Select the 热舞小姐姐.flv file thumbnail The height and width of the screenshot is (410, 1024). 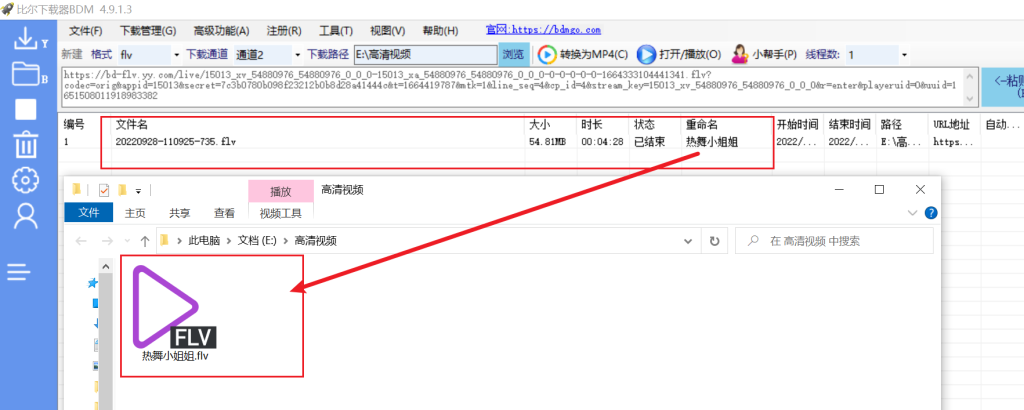tap(175, 312)
